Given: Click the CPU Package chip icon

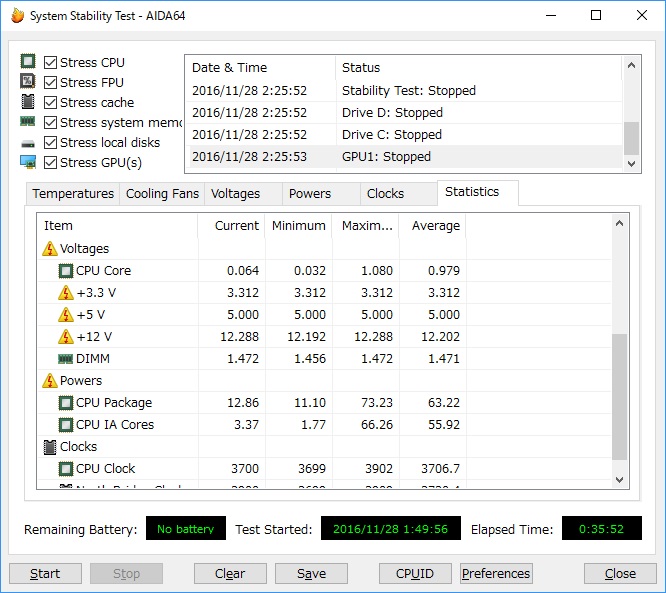Looking at the screenshot, I should pos(66,403).
